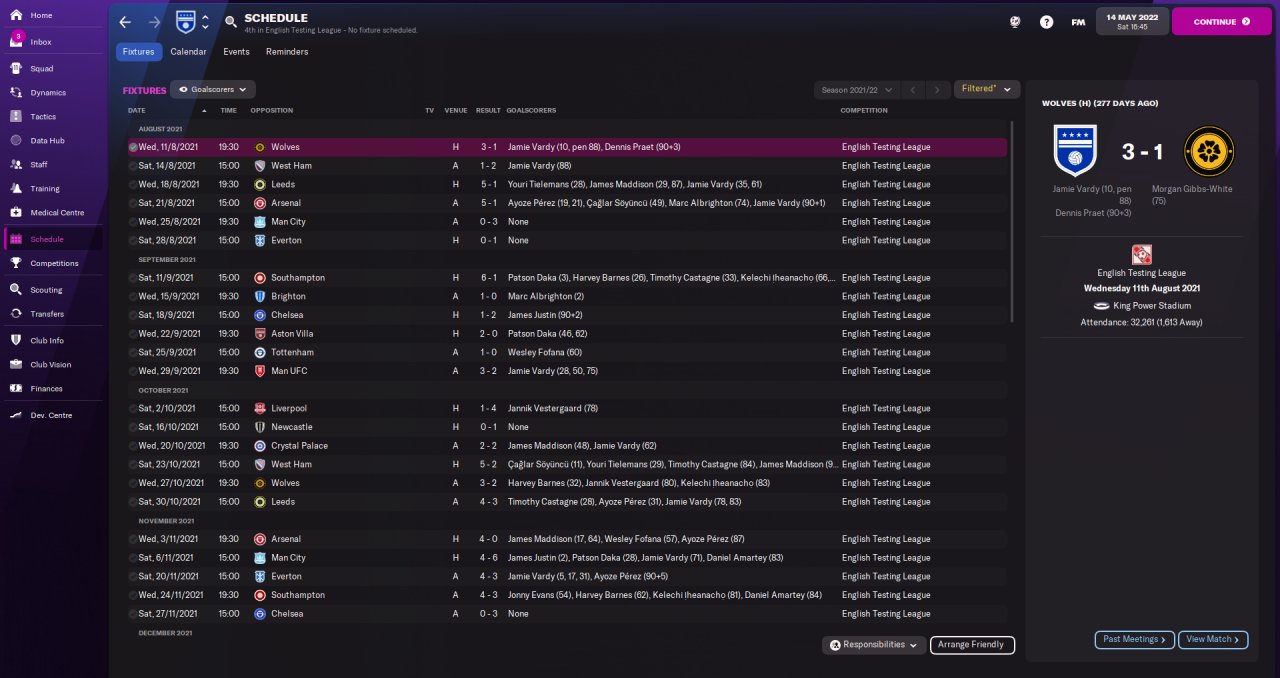Image resolution: width=1280 pixels, height=678 pixels.
Task: Click the Tottenham fixture row
Action: click(567, 352)
